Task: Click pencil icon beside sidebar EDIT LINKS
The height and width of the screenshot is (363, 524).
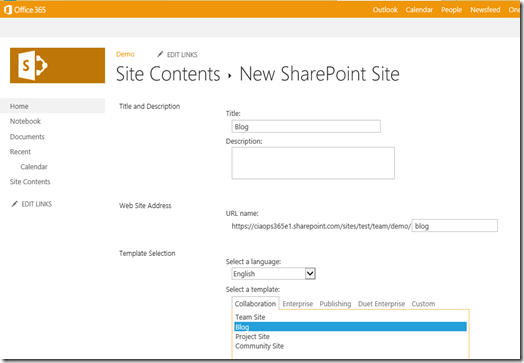Action: tap(14, 204)
